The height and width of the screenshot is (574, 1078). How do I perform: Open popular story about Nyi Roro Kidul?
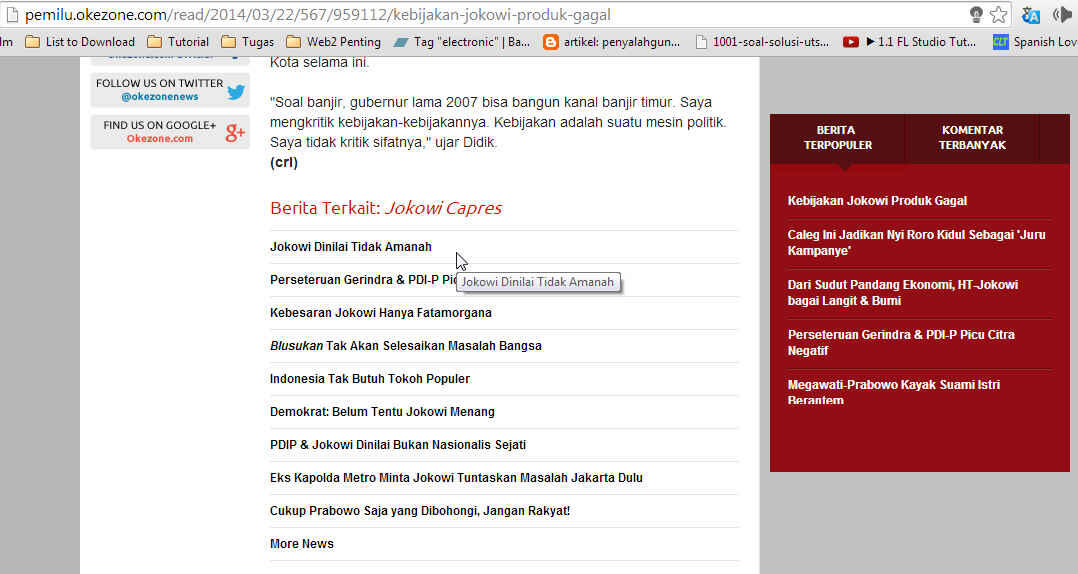(916, 243)
